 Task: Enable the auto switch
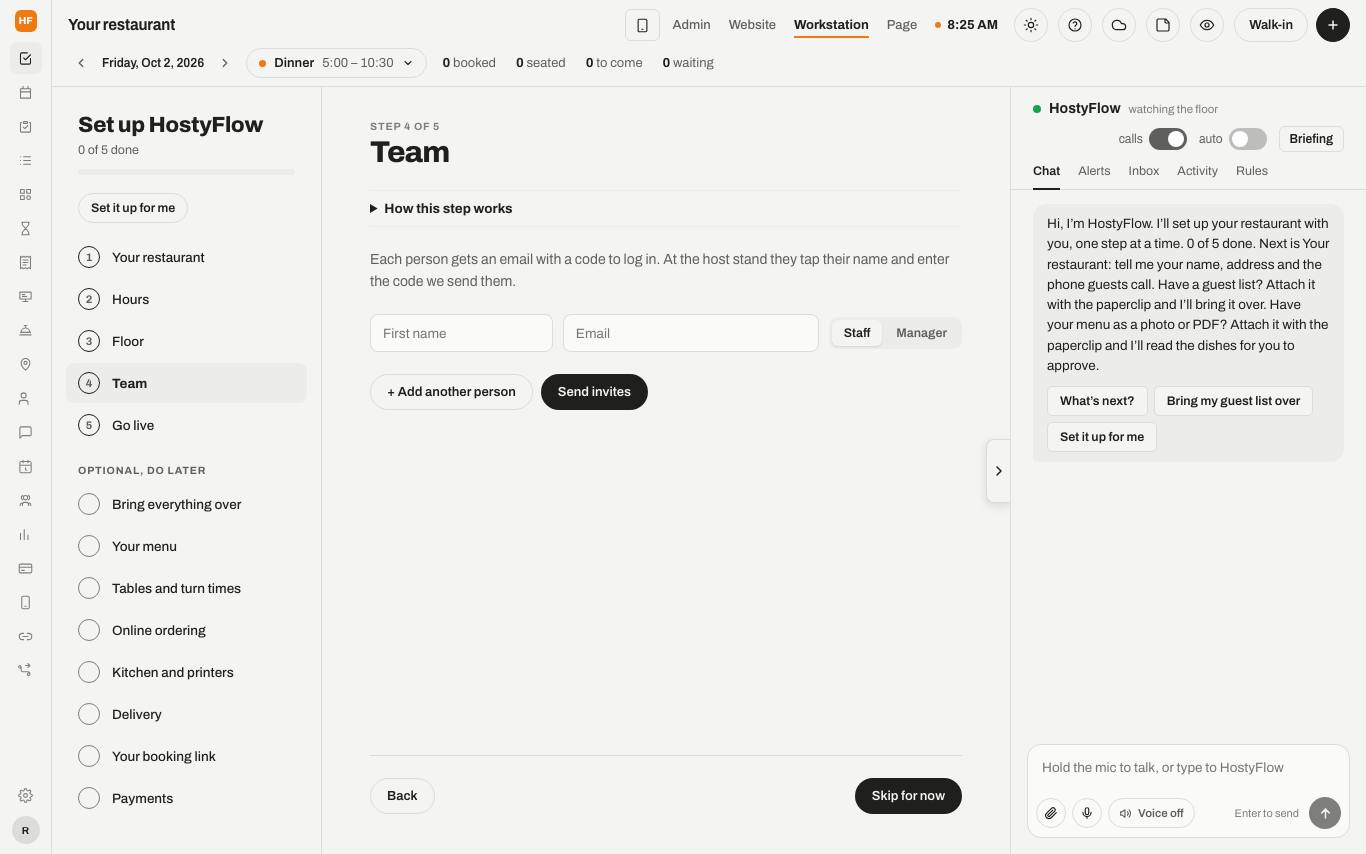coord(1247,139)
